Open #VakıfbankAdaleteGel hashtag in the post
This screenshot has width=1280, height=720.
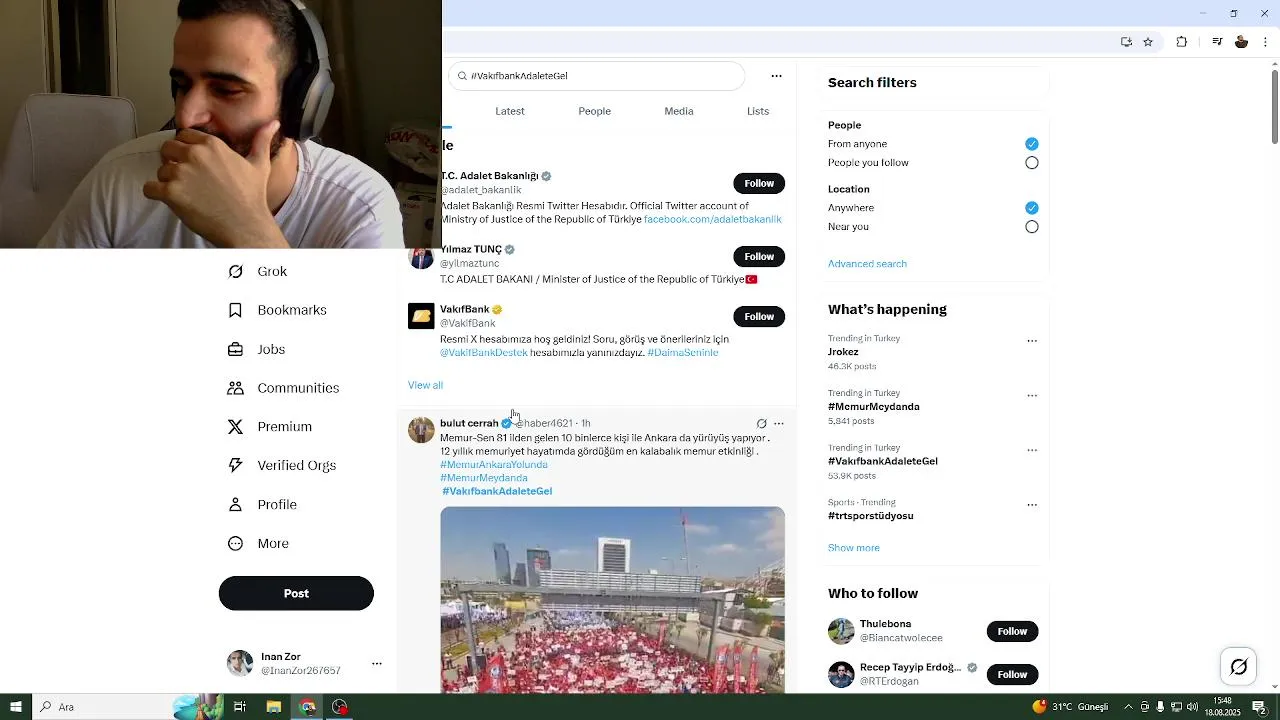pos(497,492)
